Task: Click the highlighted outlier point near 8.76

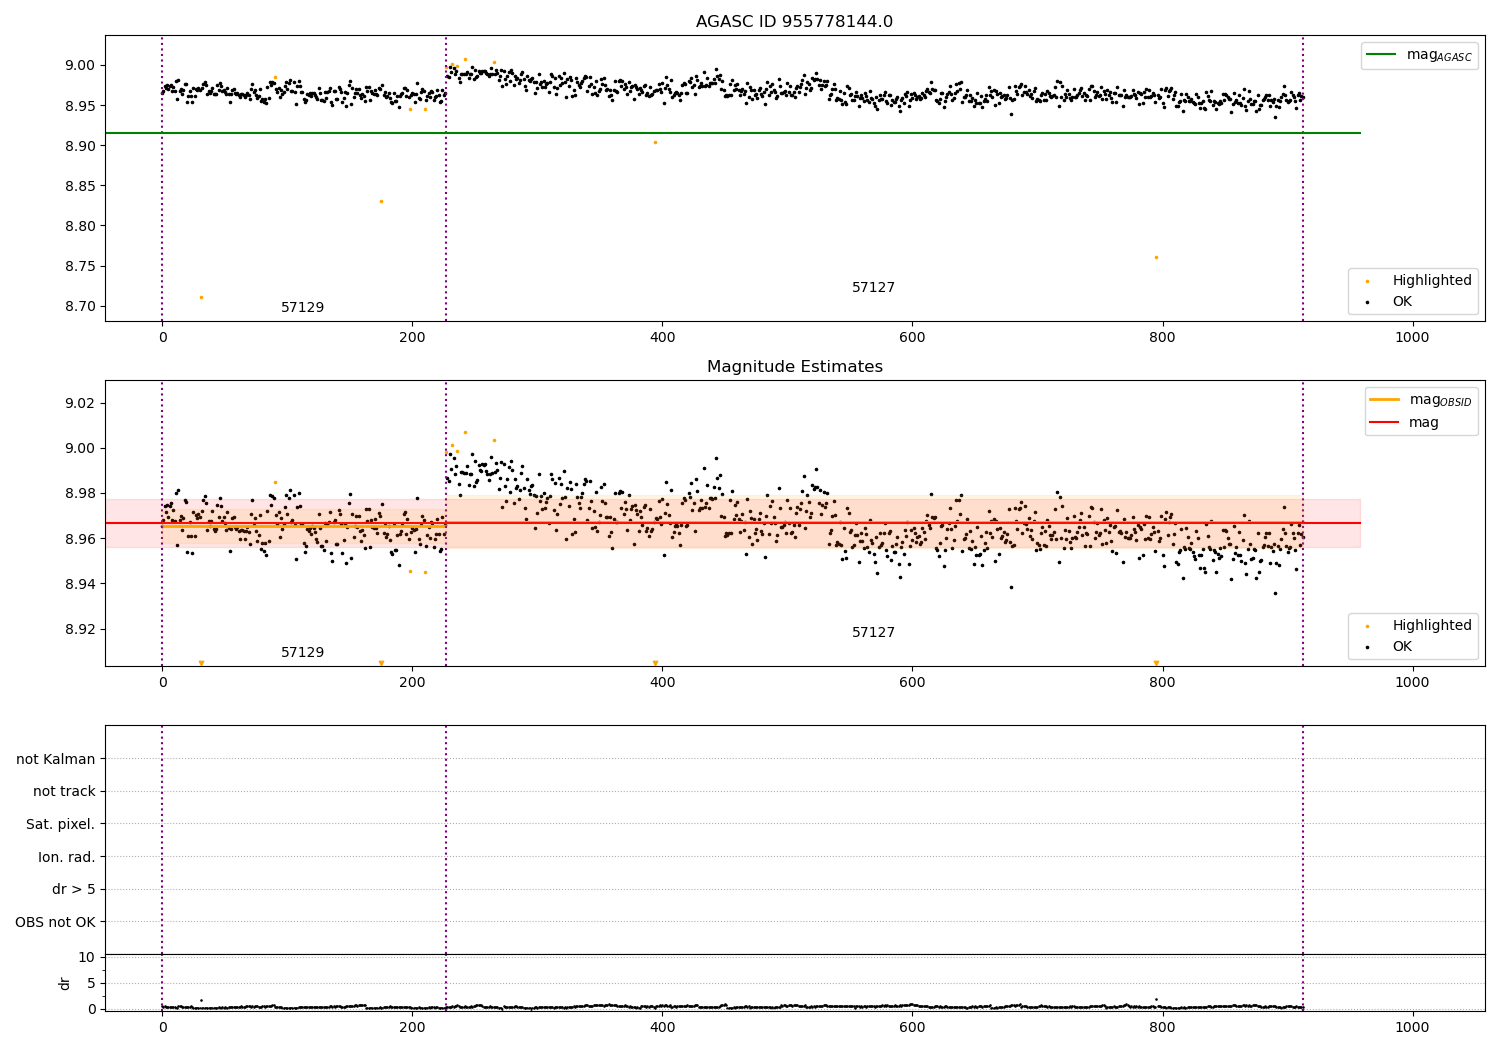Action: point(1156,257)
